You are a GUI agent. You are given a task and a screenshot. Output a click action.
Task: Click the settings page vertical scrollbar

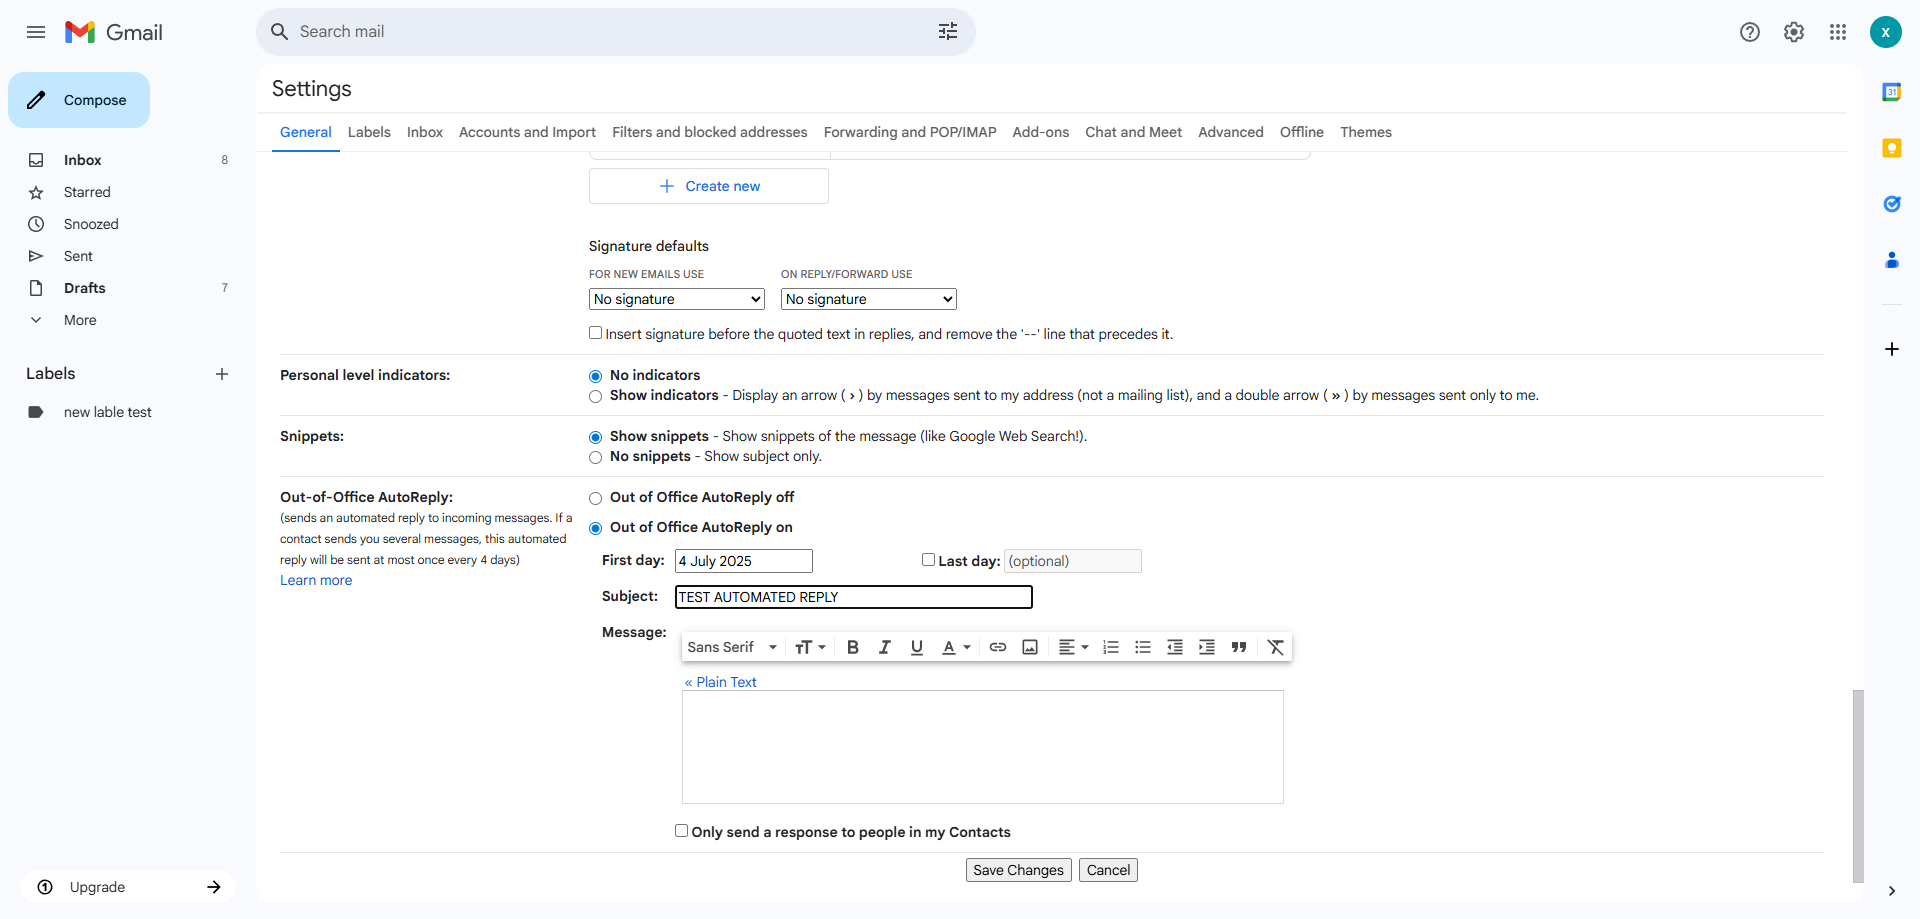point(1858,785)
